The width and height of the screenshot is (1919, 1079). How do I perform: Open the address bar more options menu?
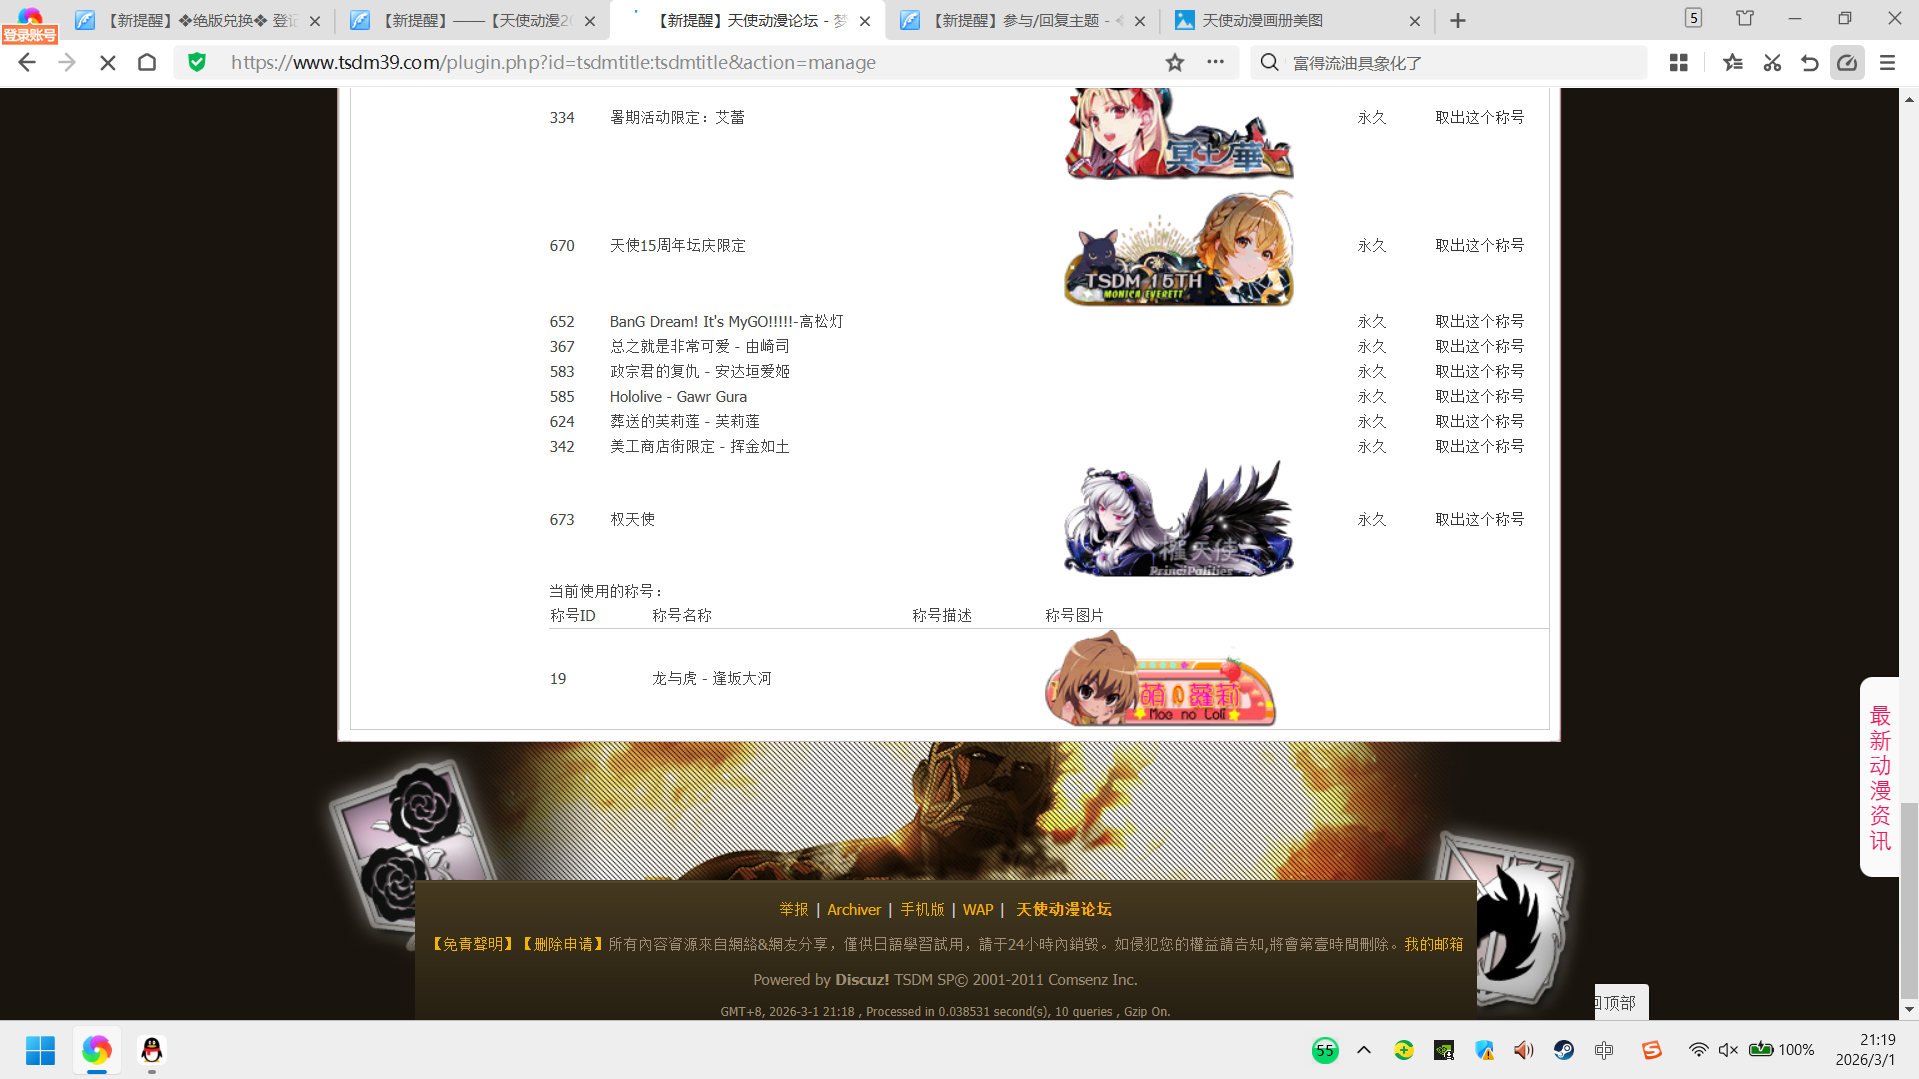tap(1215, 62)
